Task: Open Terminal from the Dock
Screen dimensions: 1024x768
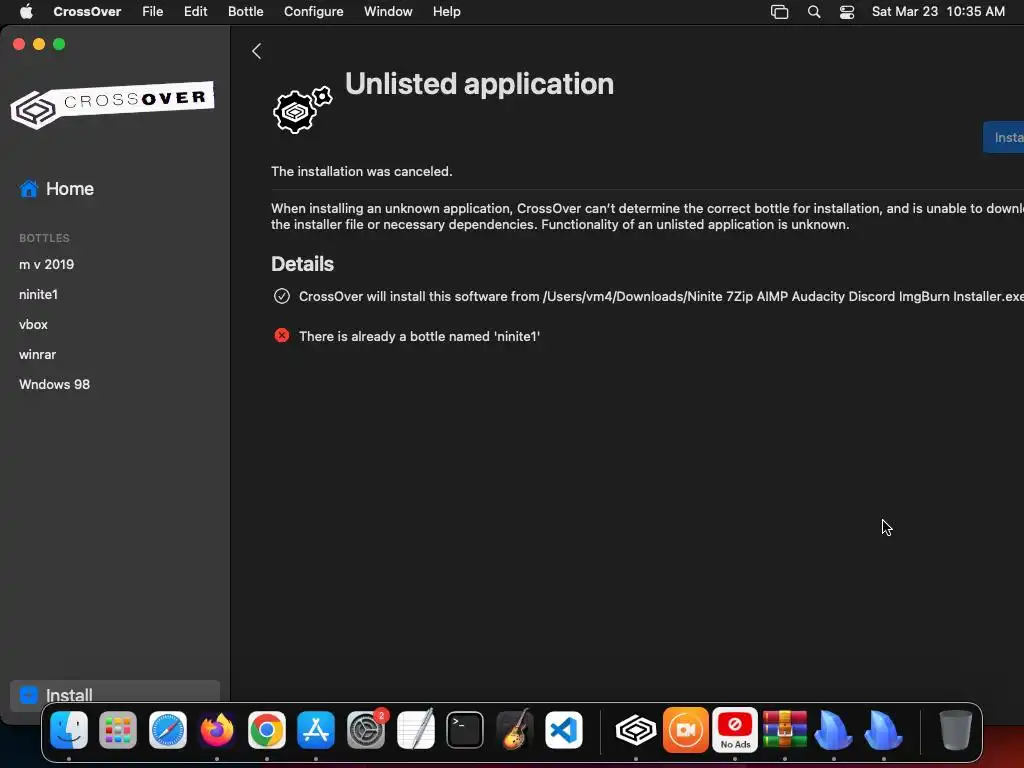Action: click(x=465, y=729)
